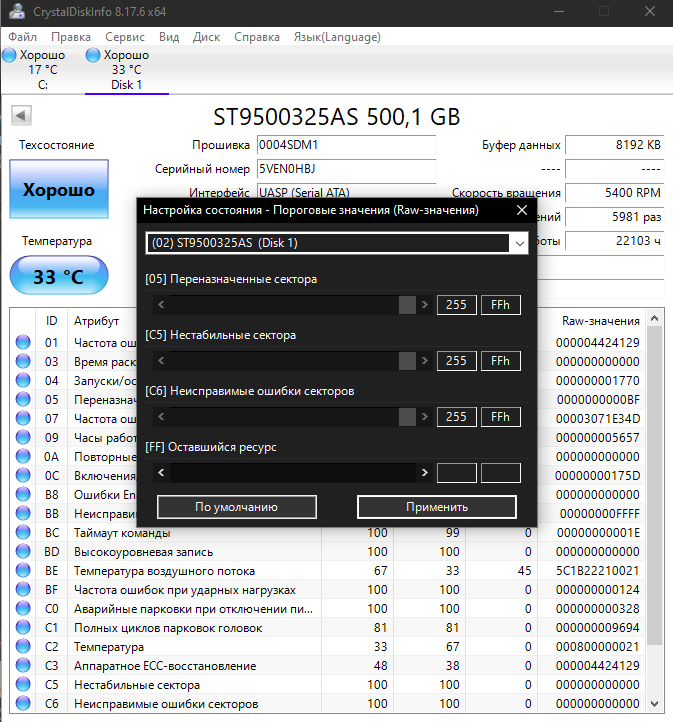
Task: Open the Вид menu
Action: (x=169, y=37)
